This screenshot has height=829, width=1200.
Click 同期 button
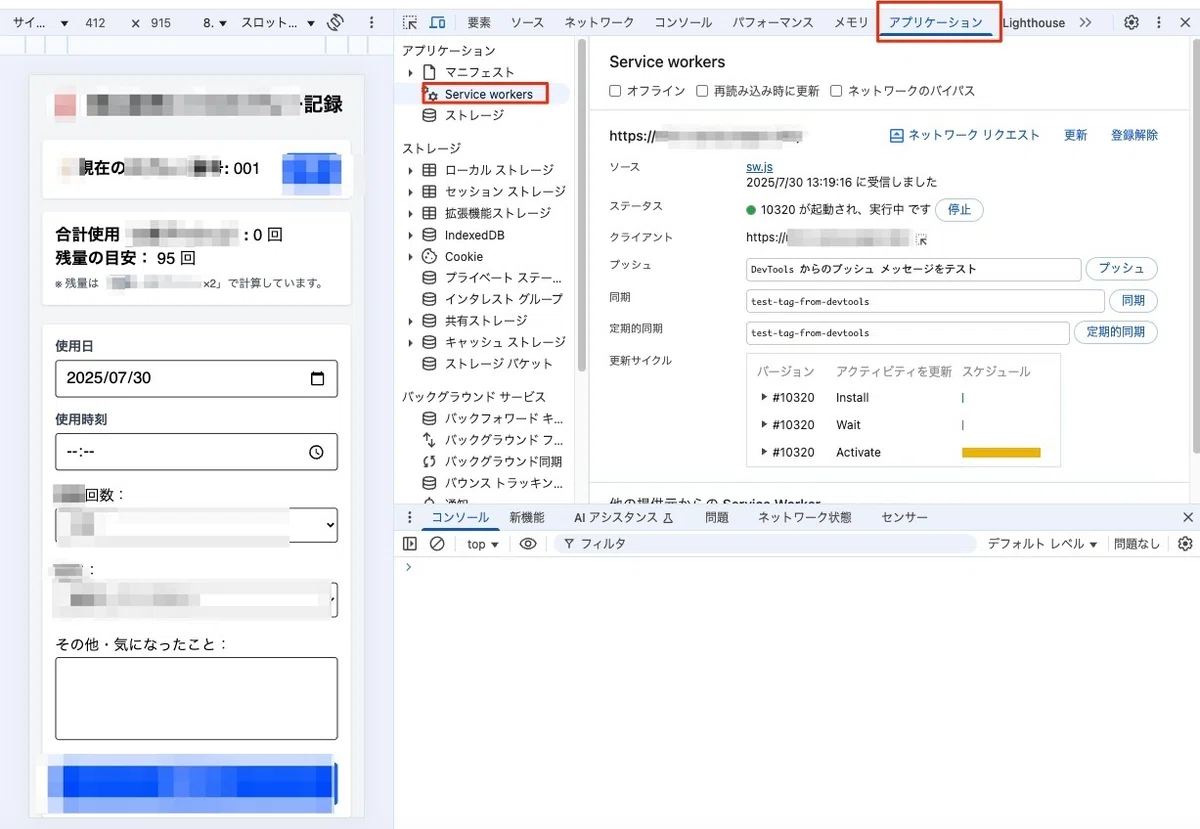[x=1133, y=300]
